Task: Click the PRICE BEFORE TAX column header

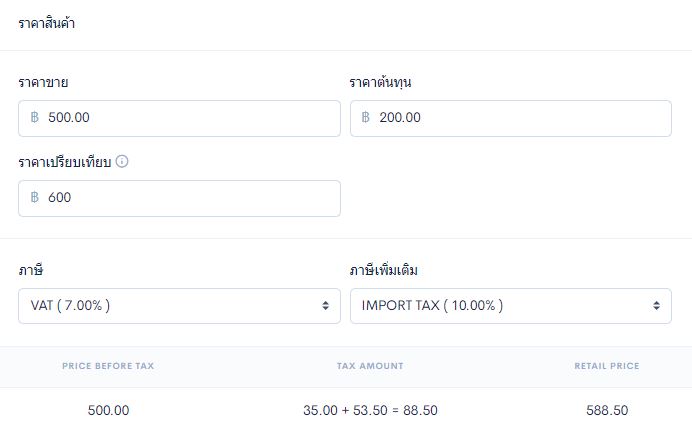Action: [x=108, y=366]
